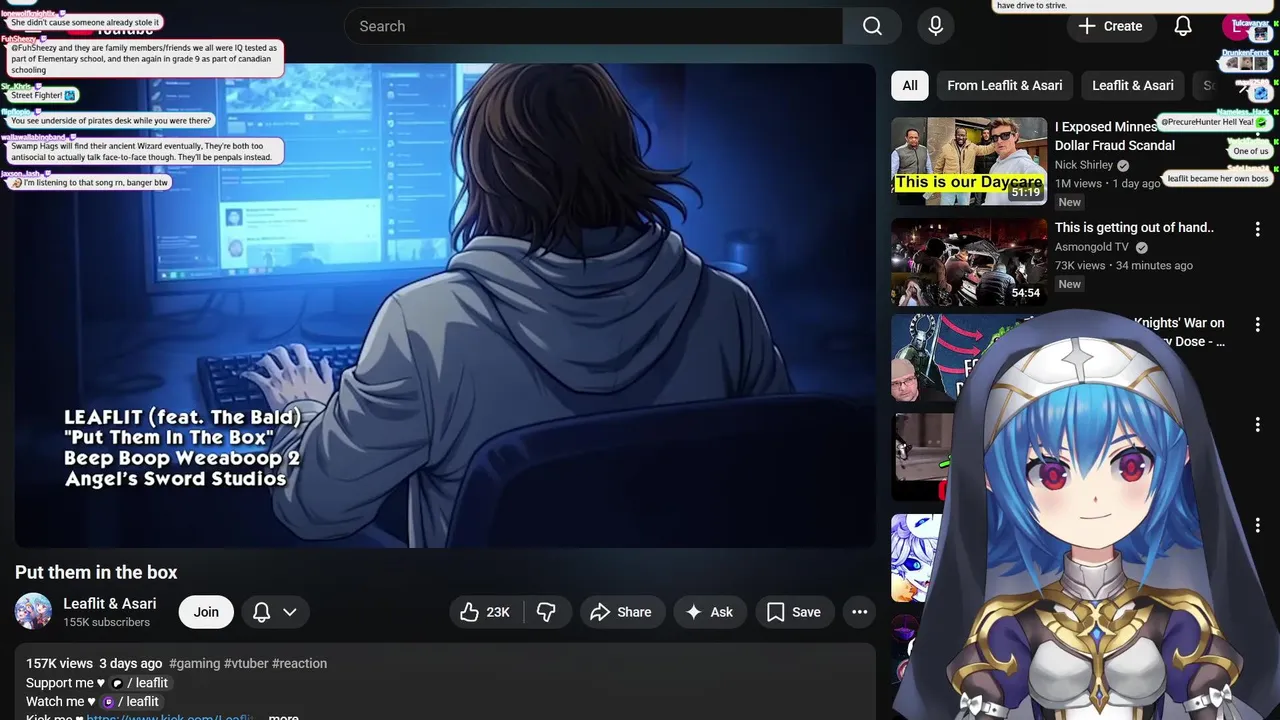The image size is (1280, 720).
Task: Open I Exposed Minnesota video thumbnail
Action: pos(969,161)
